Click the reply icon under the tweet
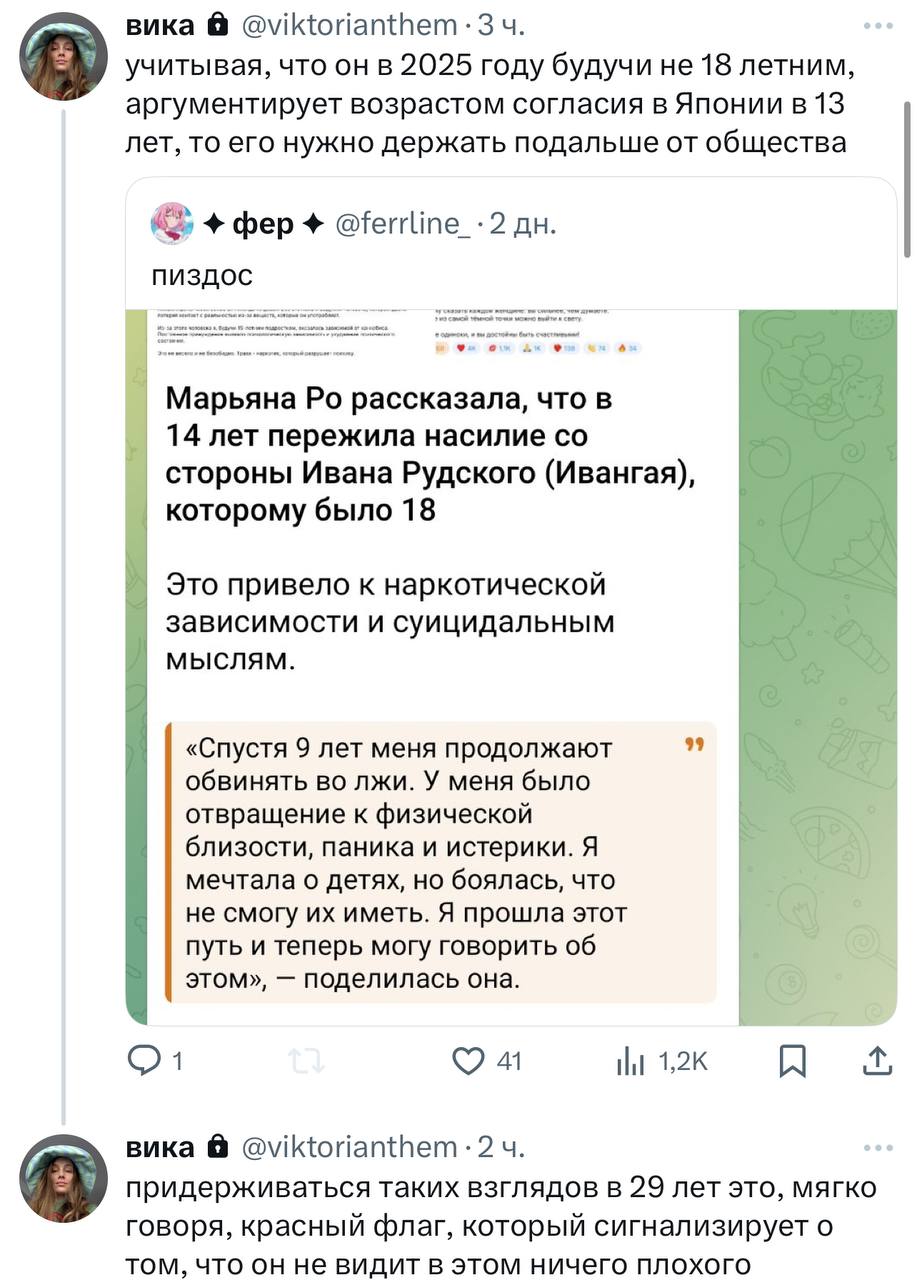This screenshot has width=917, height=1280. [148, 1062]
